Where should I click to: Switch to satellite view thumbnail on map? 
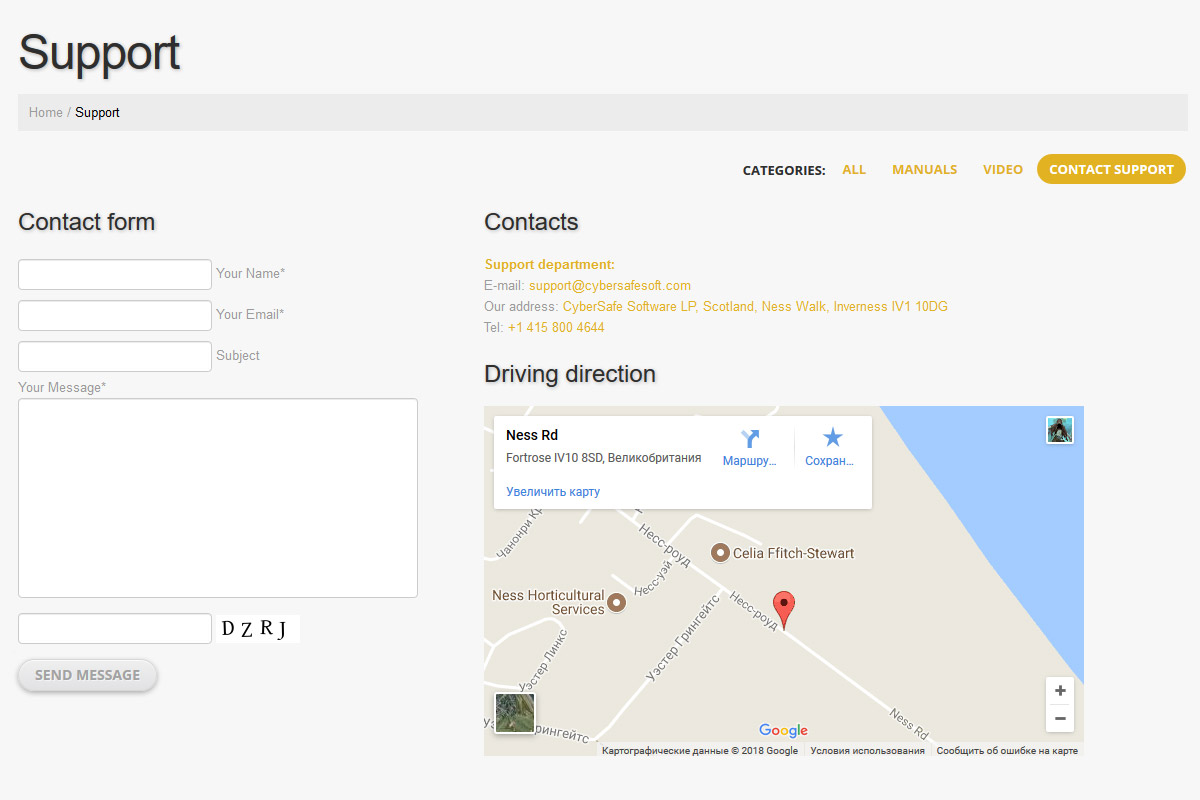pyautogui.click(x=515, y=713)
